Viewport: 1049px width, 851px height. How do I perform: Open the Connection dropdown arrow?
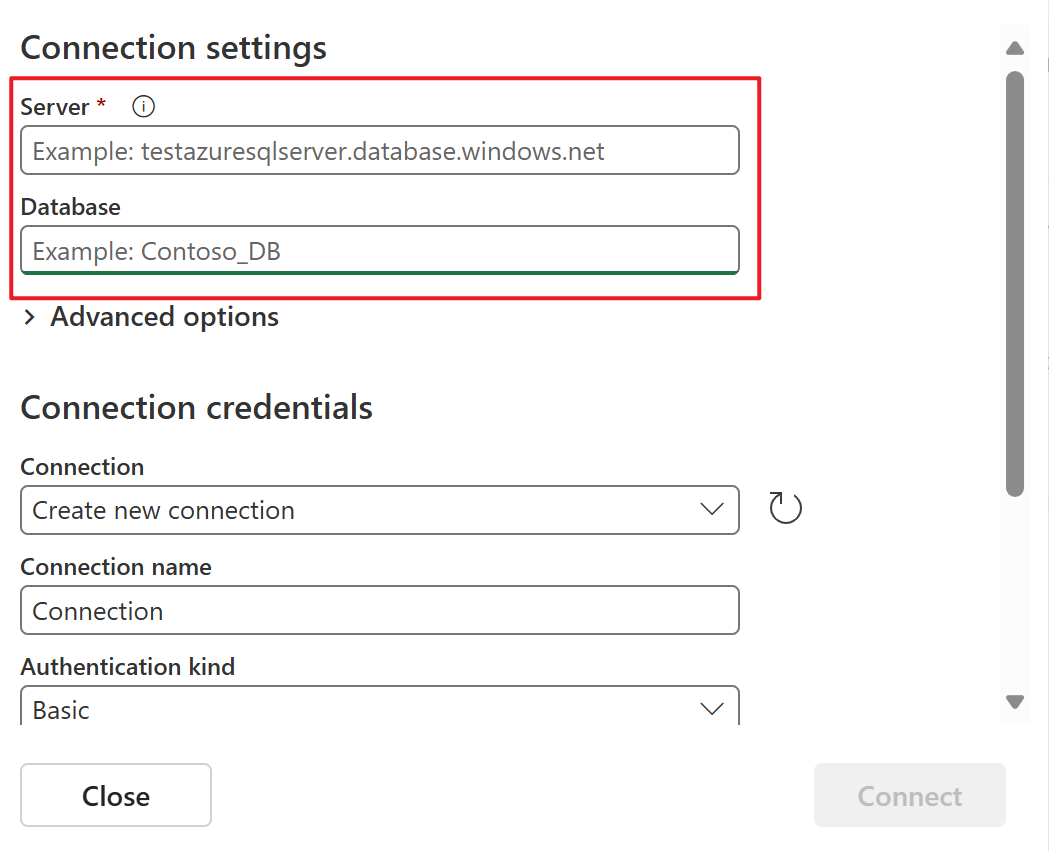[x=712, y=510]
